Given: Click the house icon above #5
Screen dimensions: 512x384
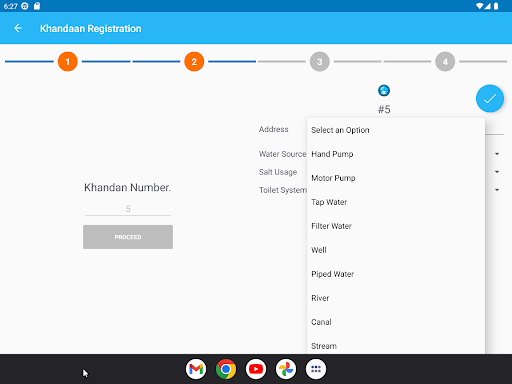Looking at the screenshot, I should 384,90.
